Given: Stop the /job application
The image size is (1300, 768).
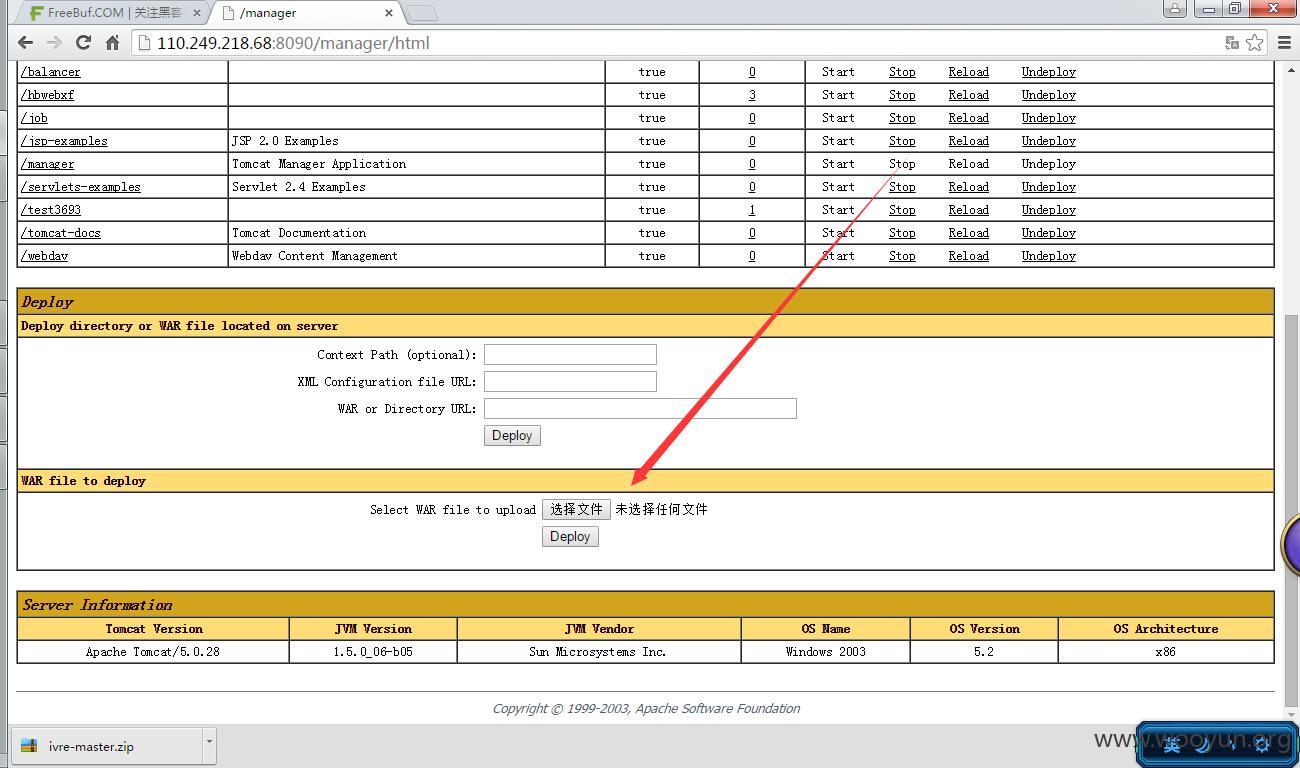Looking at the screenshot, I should point(902,118).
